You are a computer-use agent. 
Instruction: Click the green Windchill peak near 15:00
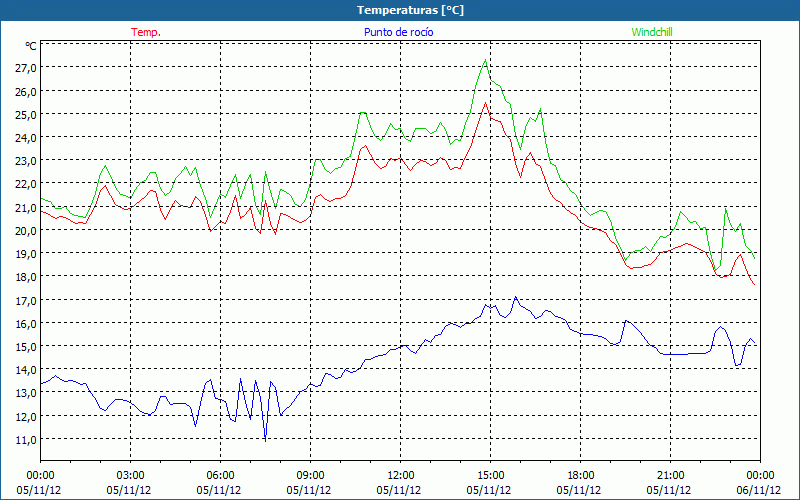tap(485, 60)
